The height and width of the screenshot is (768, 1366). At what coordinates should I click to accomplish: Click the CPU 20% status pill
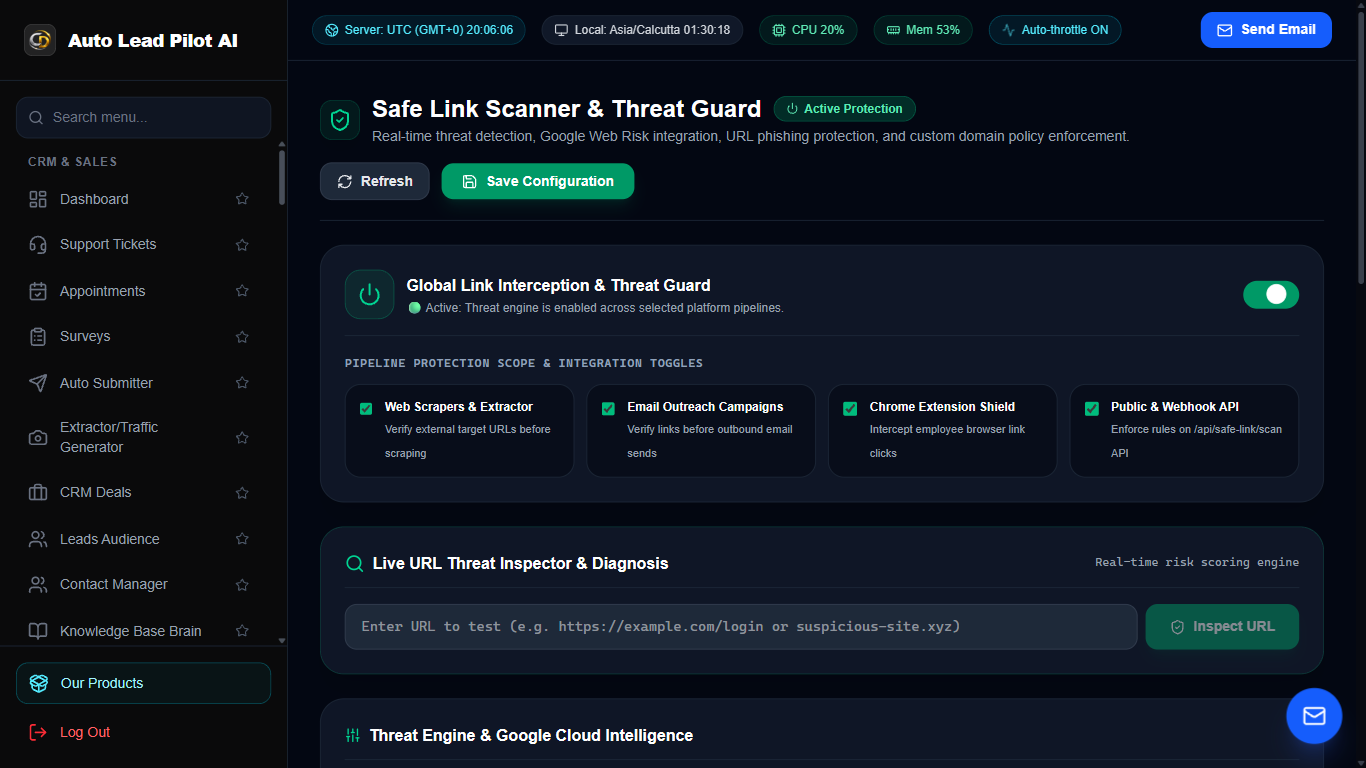coord(809,30)
